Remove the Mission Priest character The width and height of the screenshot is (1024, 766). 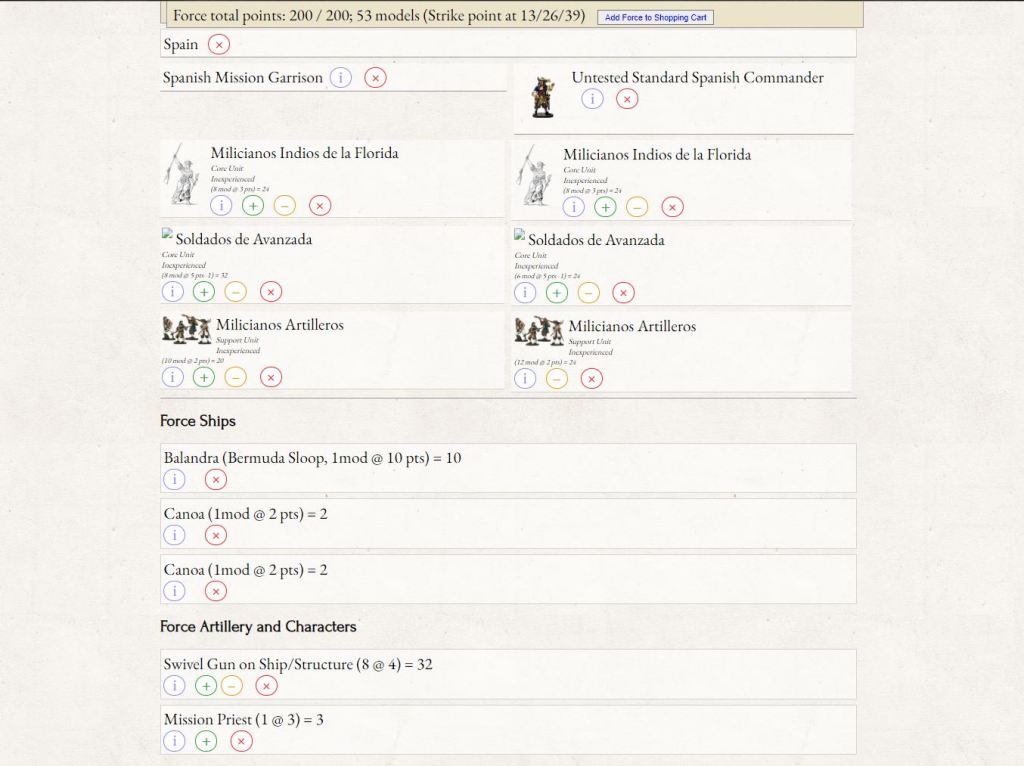241,741
